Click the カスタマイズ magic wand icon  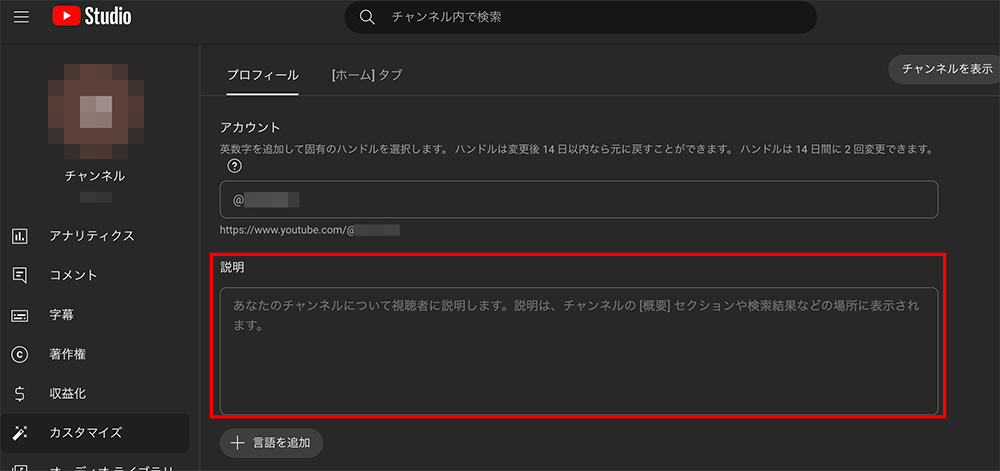pos(20,433)
